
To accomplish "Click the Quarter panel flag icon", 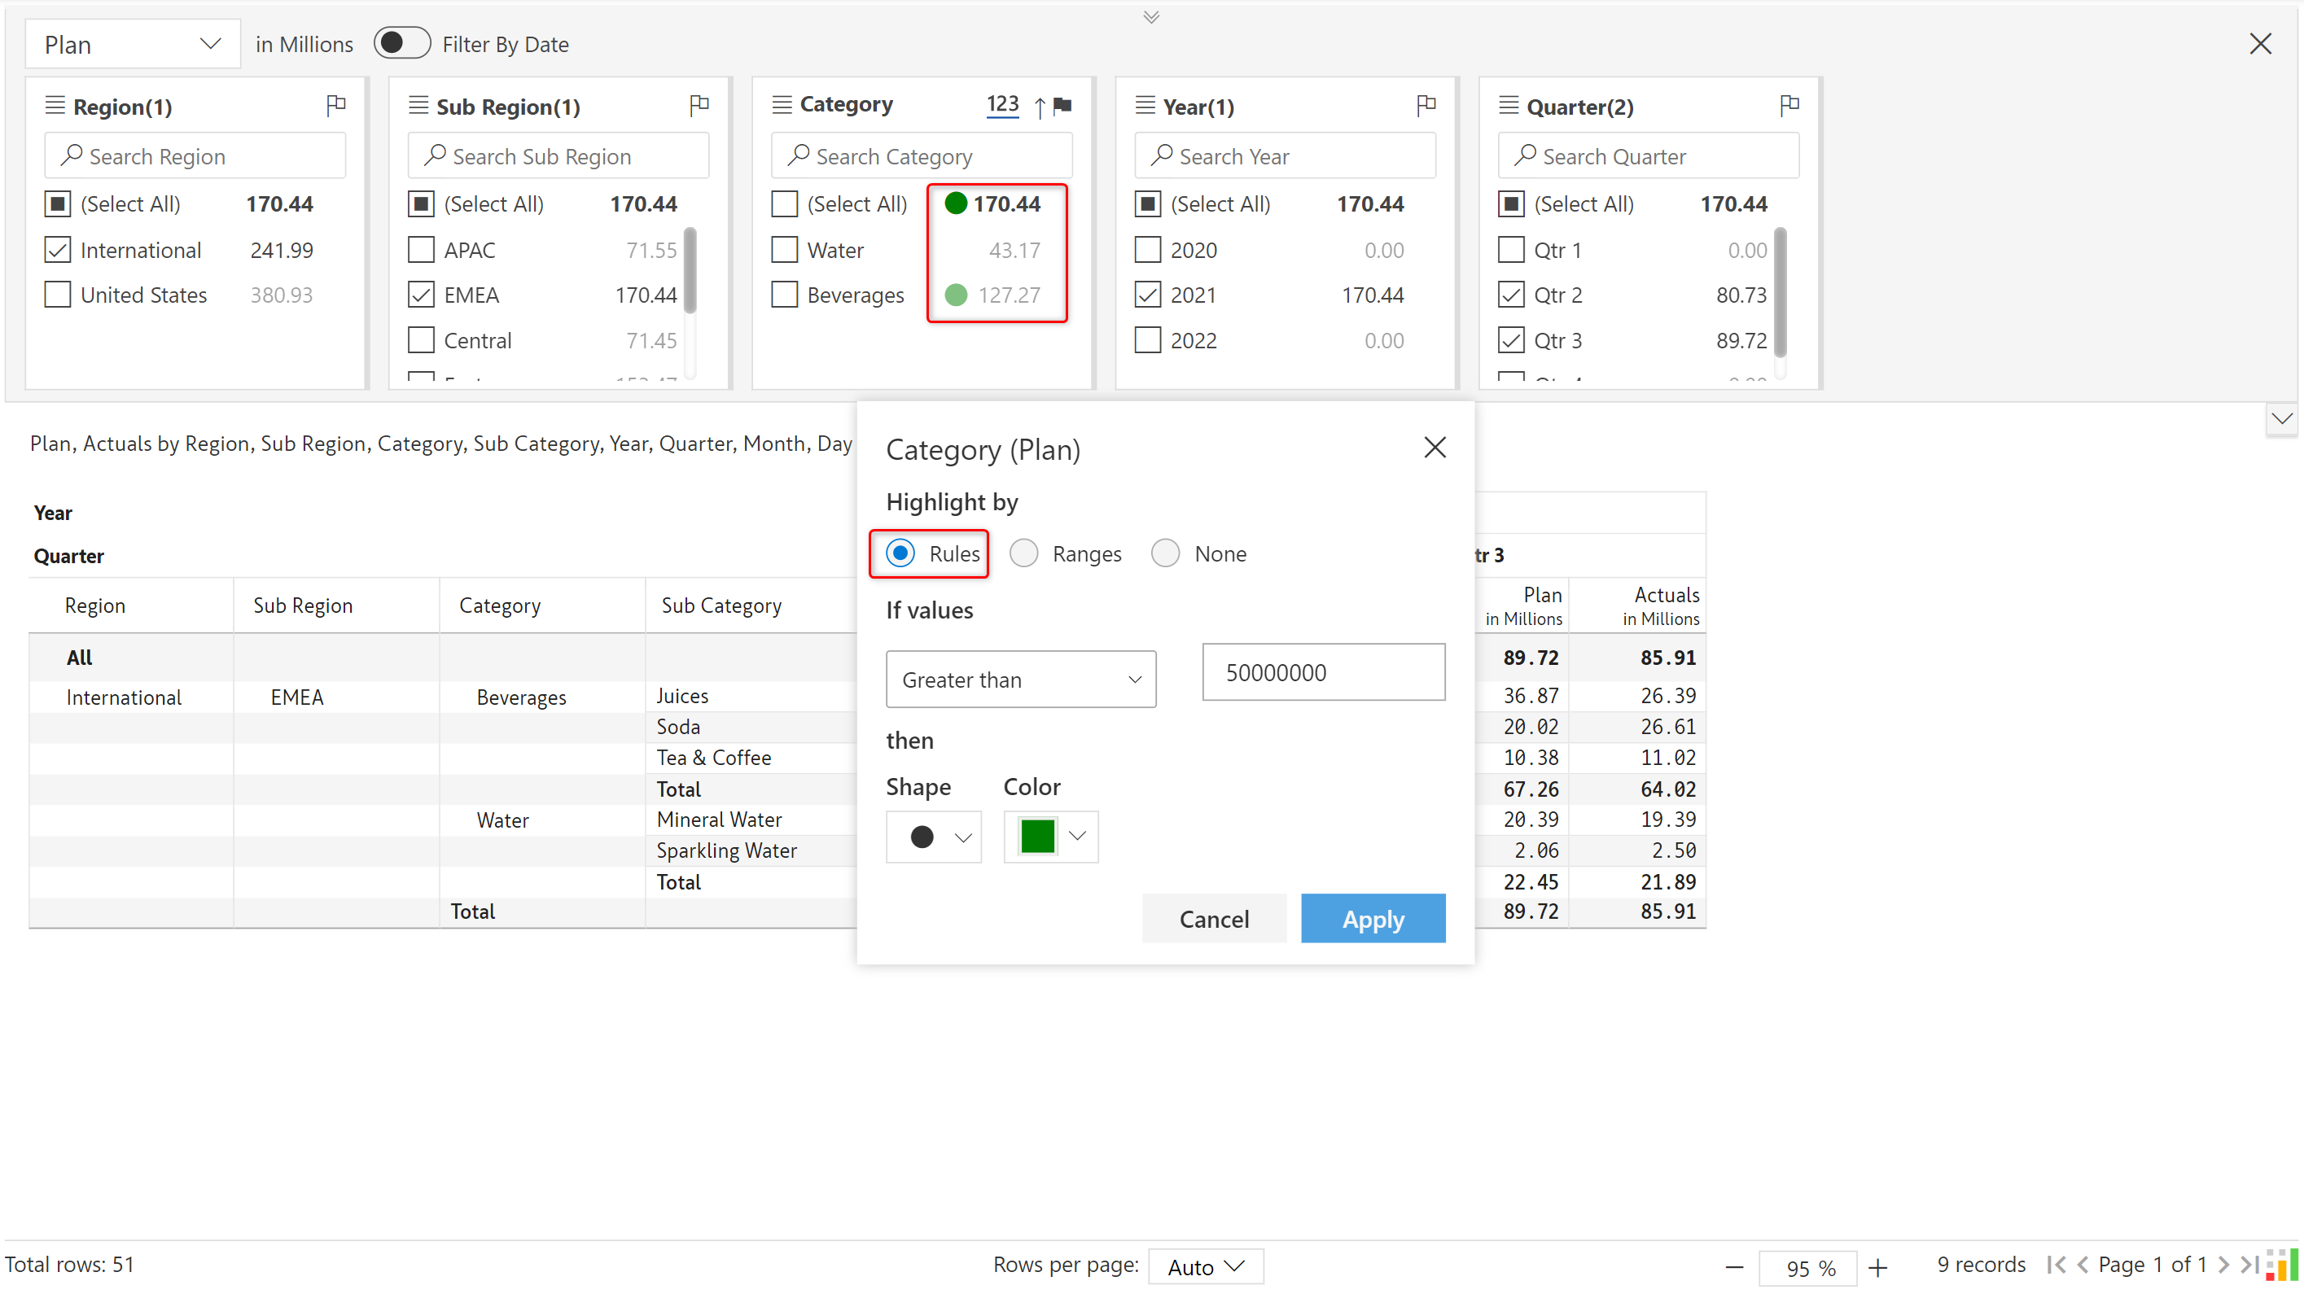I will pos(1789,105).
